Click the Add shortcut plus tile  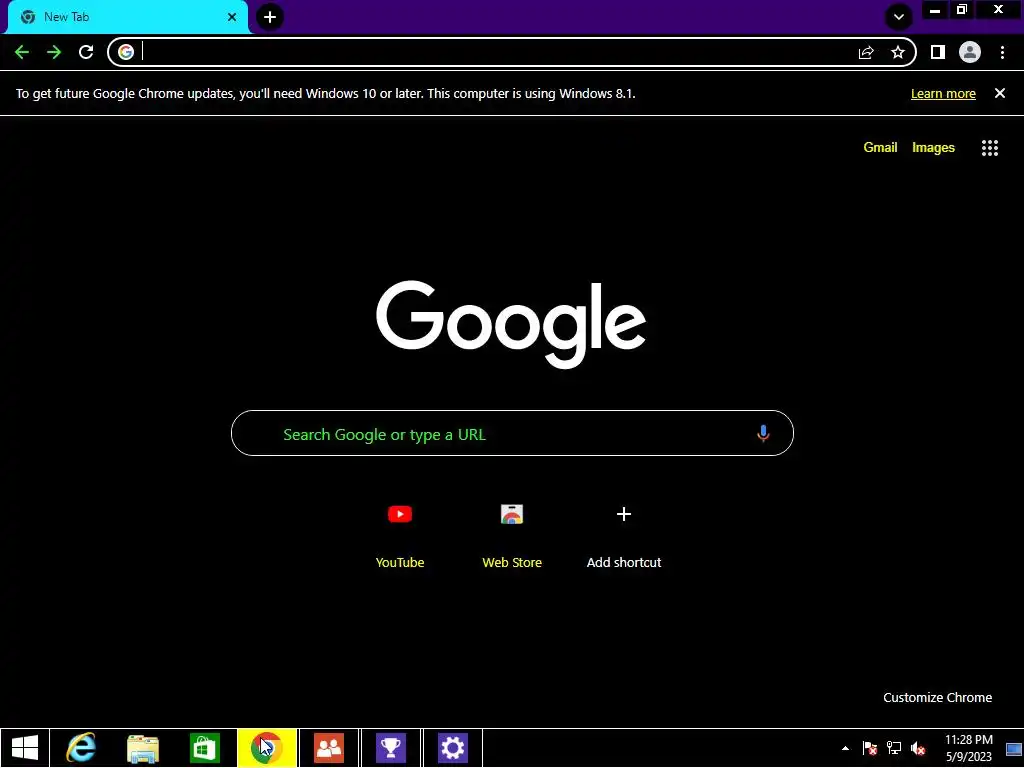click(624, 536)
